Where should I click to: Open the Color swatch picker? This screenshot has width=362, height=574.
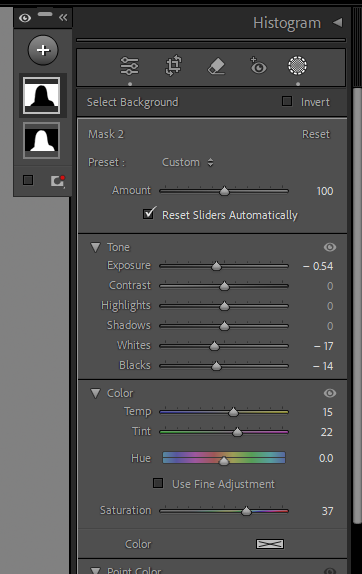coord(270,544)
